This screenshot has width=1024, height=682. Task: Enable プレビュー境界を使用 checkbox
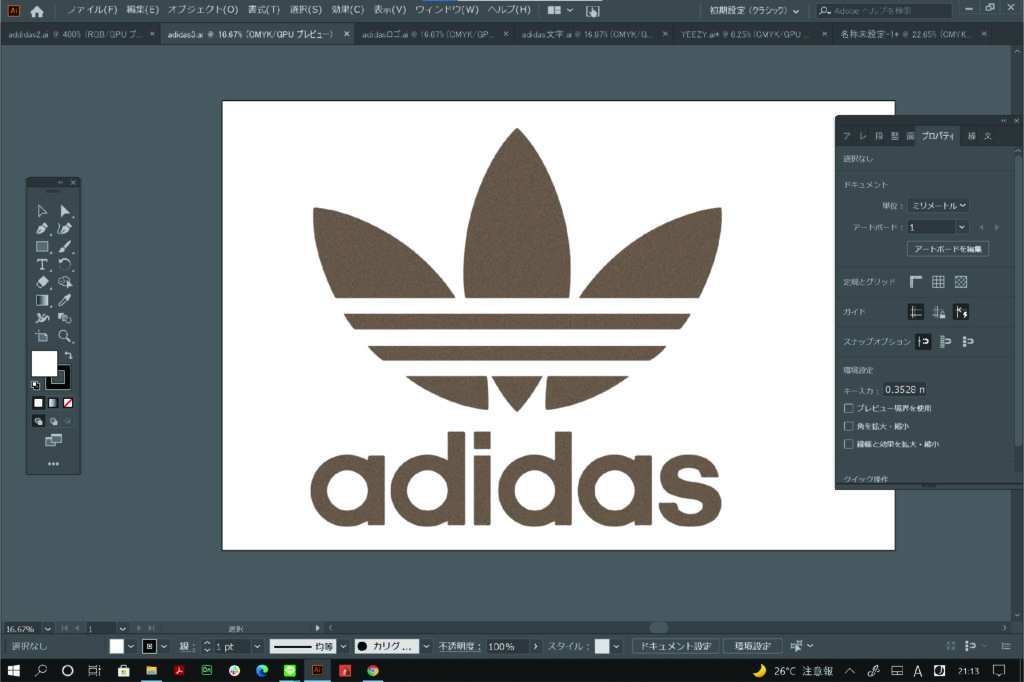(x=848, y=408)
